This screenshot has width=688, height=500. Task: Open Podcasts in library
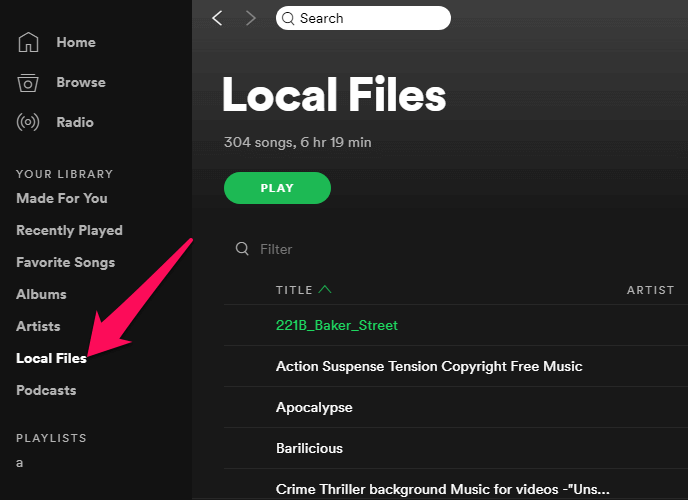click(x=46, y=390)
